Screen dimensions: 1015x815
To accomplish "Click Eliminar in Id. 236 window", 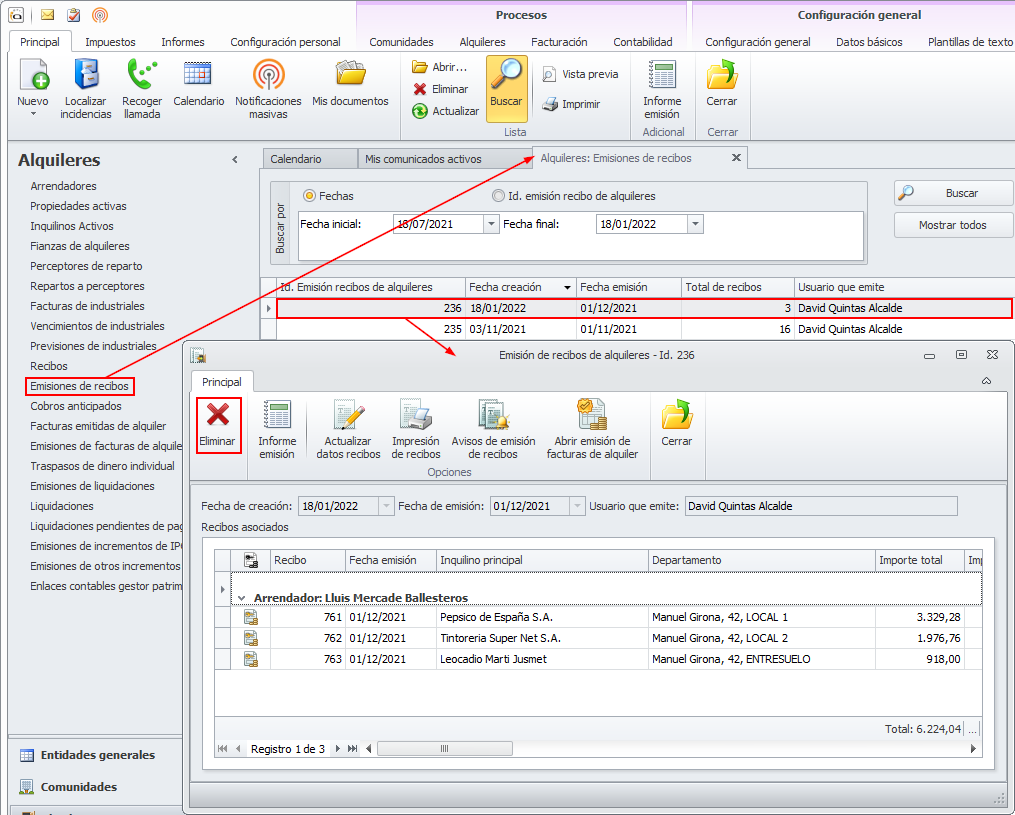I will pyautogui.click(x=218, y=425).
